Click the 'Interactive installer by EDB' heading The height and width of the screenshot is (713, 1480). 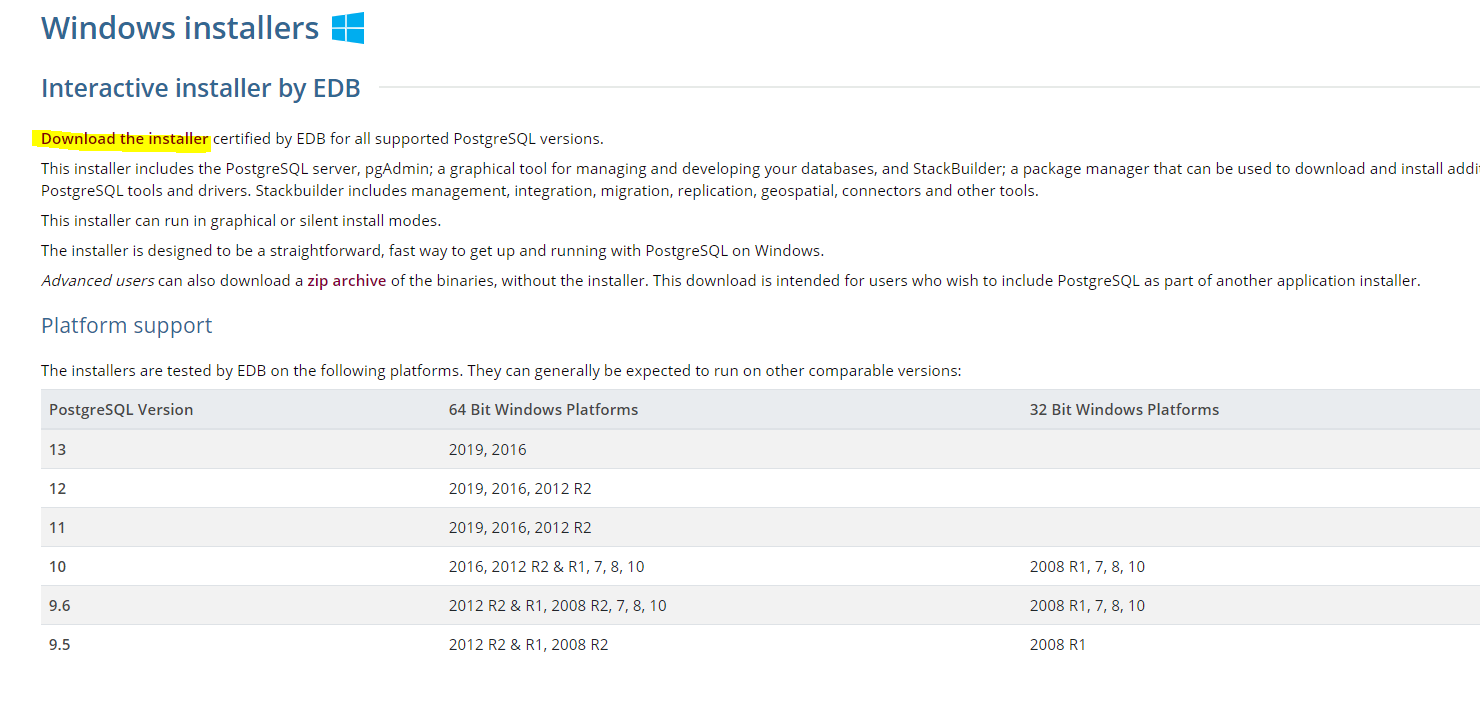tap(200, 88)
